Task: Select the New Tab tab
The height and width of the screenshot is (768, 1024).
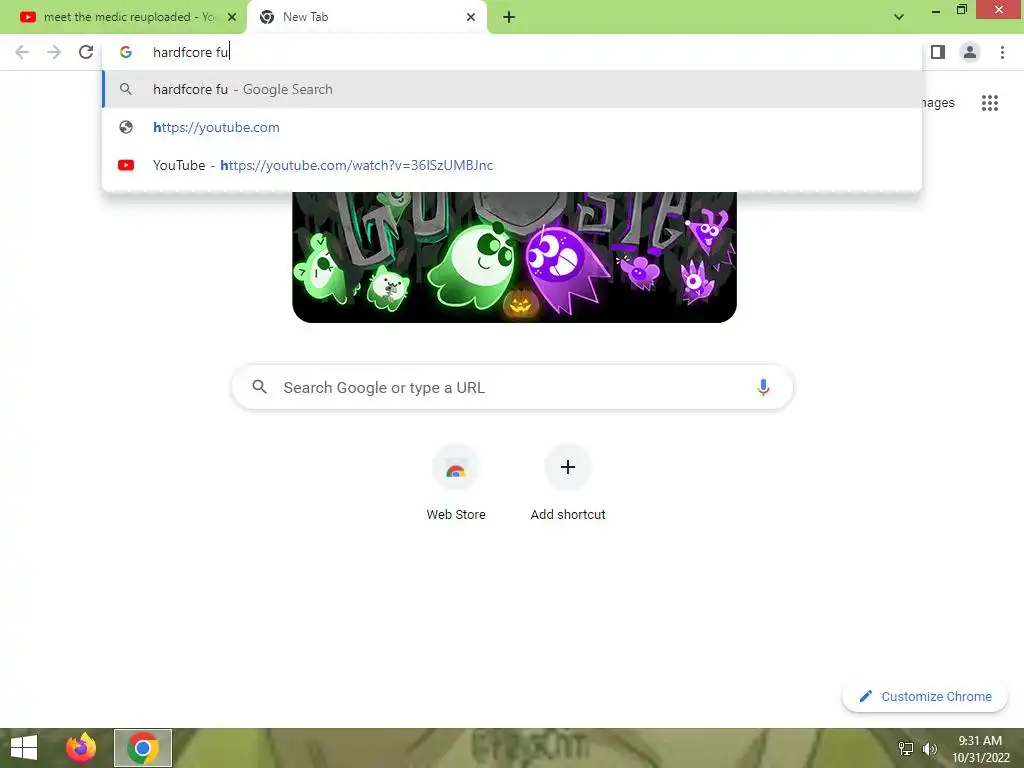Action: click(366, 17)
